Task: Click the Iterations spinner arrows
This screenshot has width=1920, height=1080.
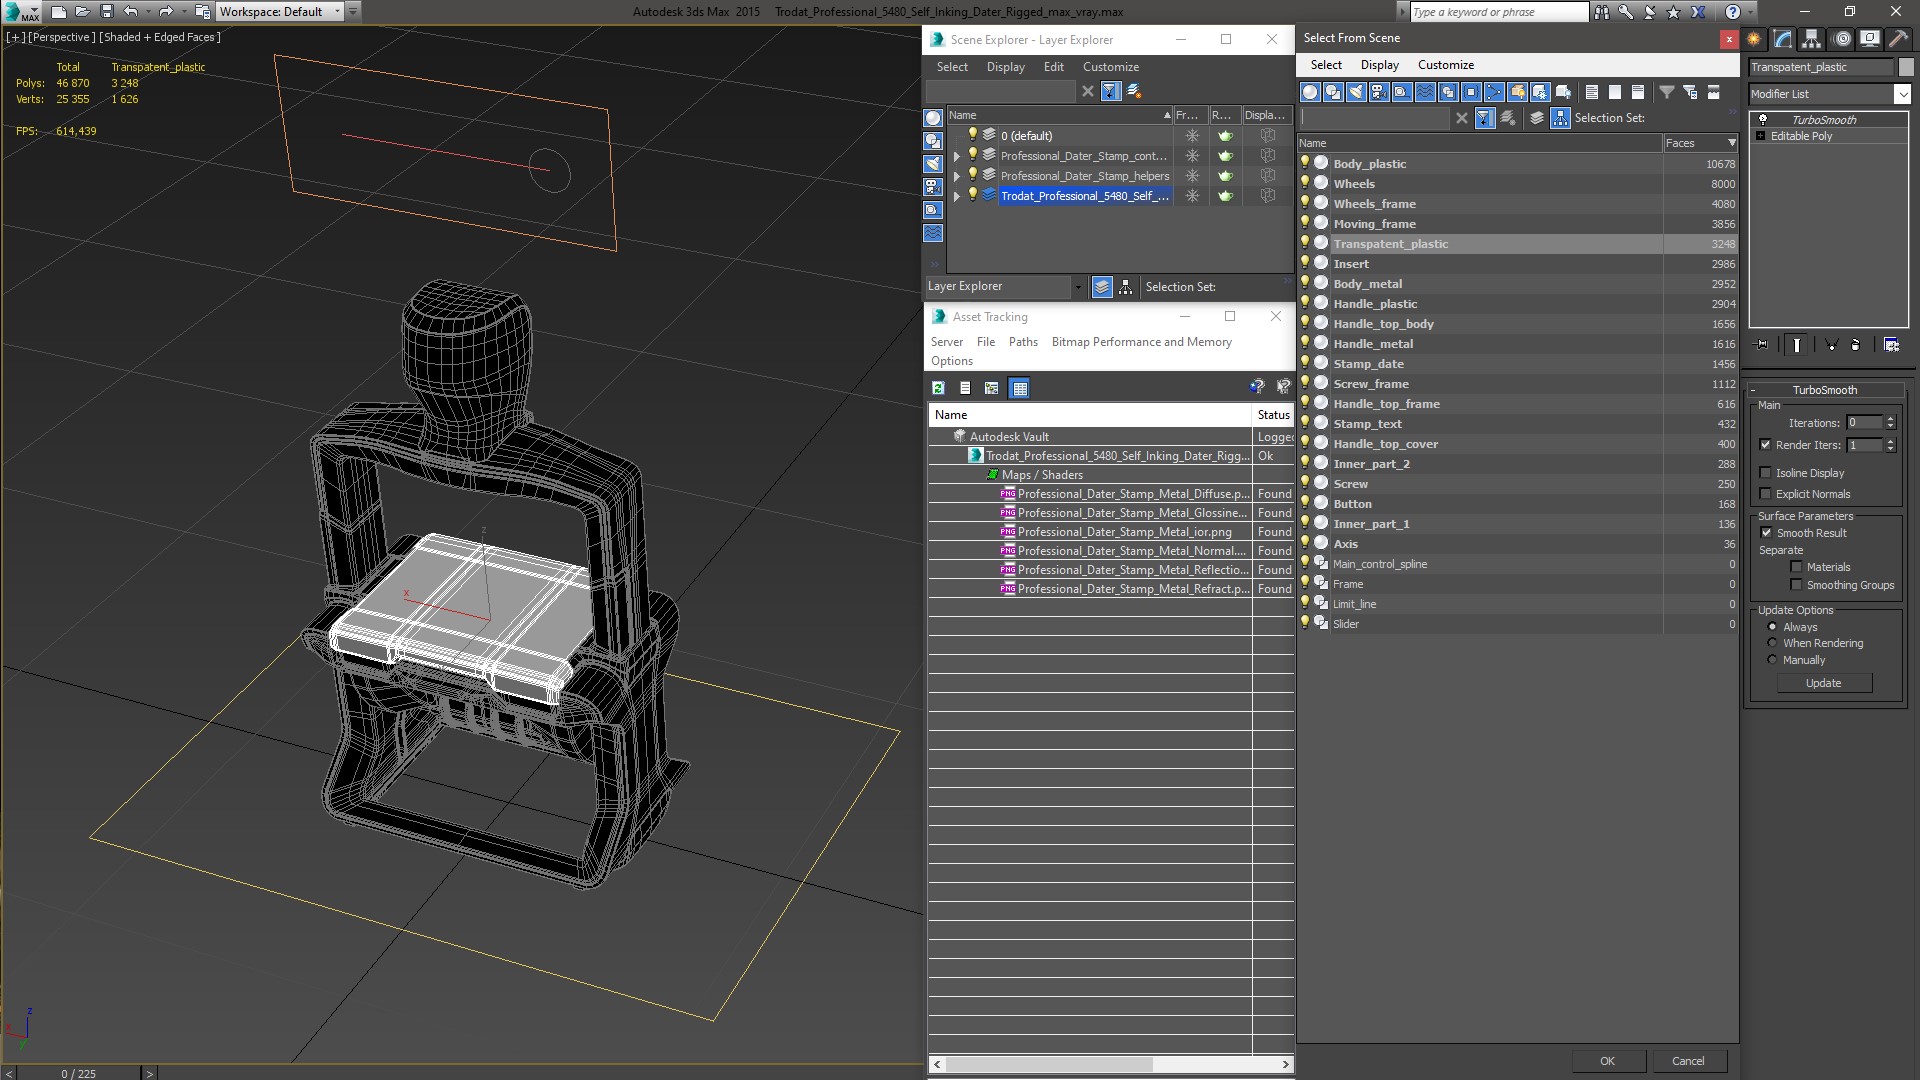Action: click(x=1890, y=423)
